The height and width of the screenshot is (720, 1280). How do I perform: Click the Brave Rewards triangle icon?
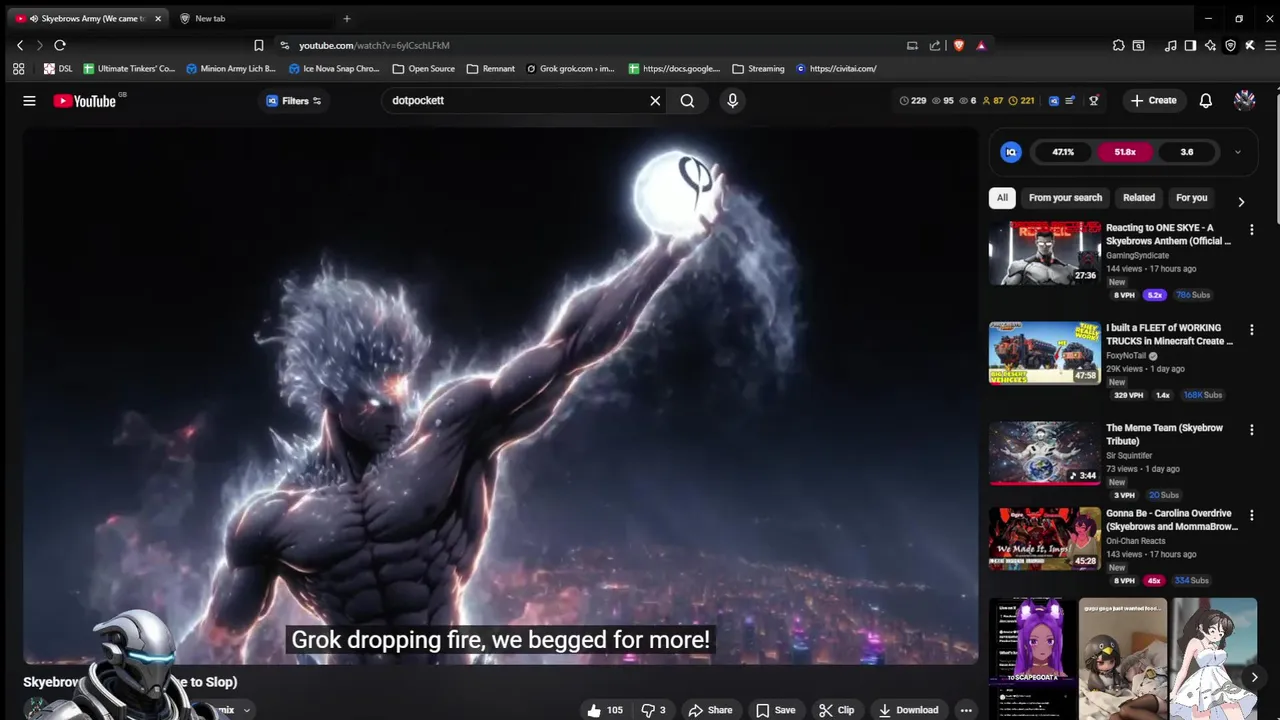tap(981, 45)
